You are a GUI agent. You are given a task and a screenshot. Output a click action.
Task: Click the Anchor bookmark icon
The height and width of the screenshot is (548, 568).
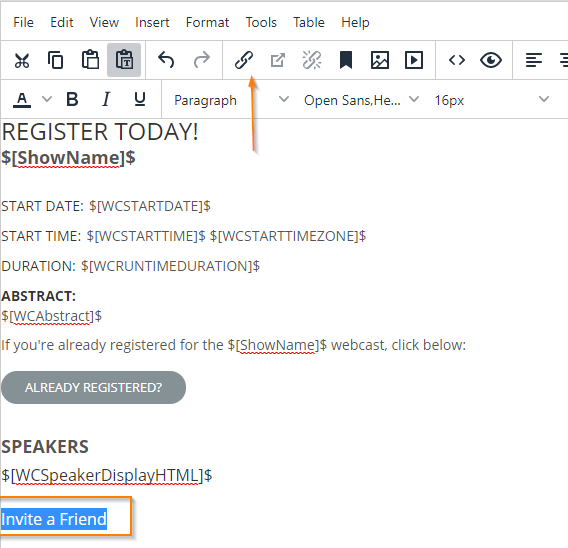(346, 60)
